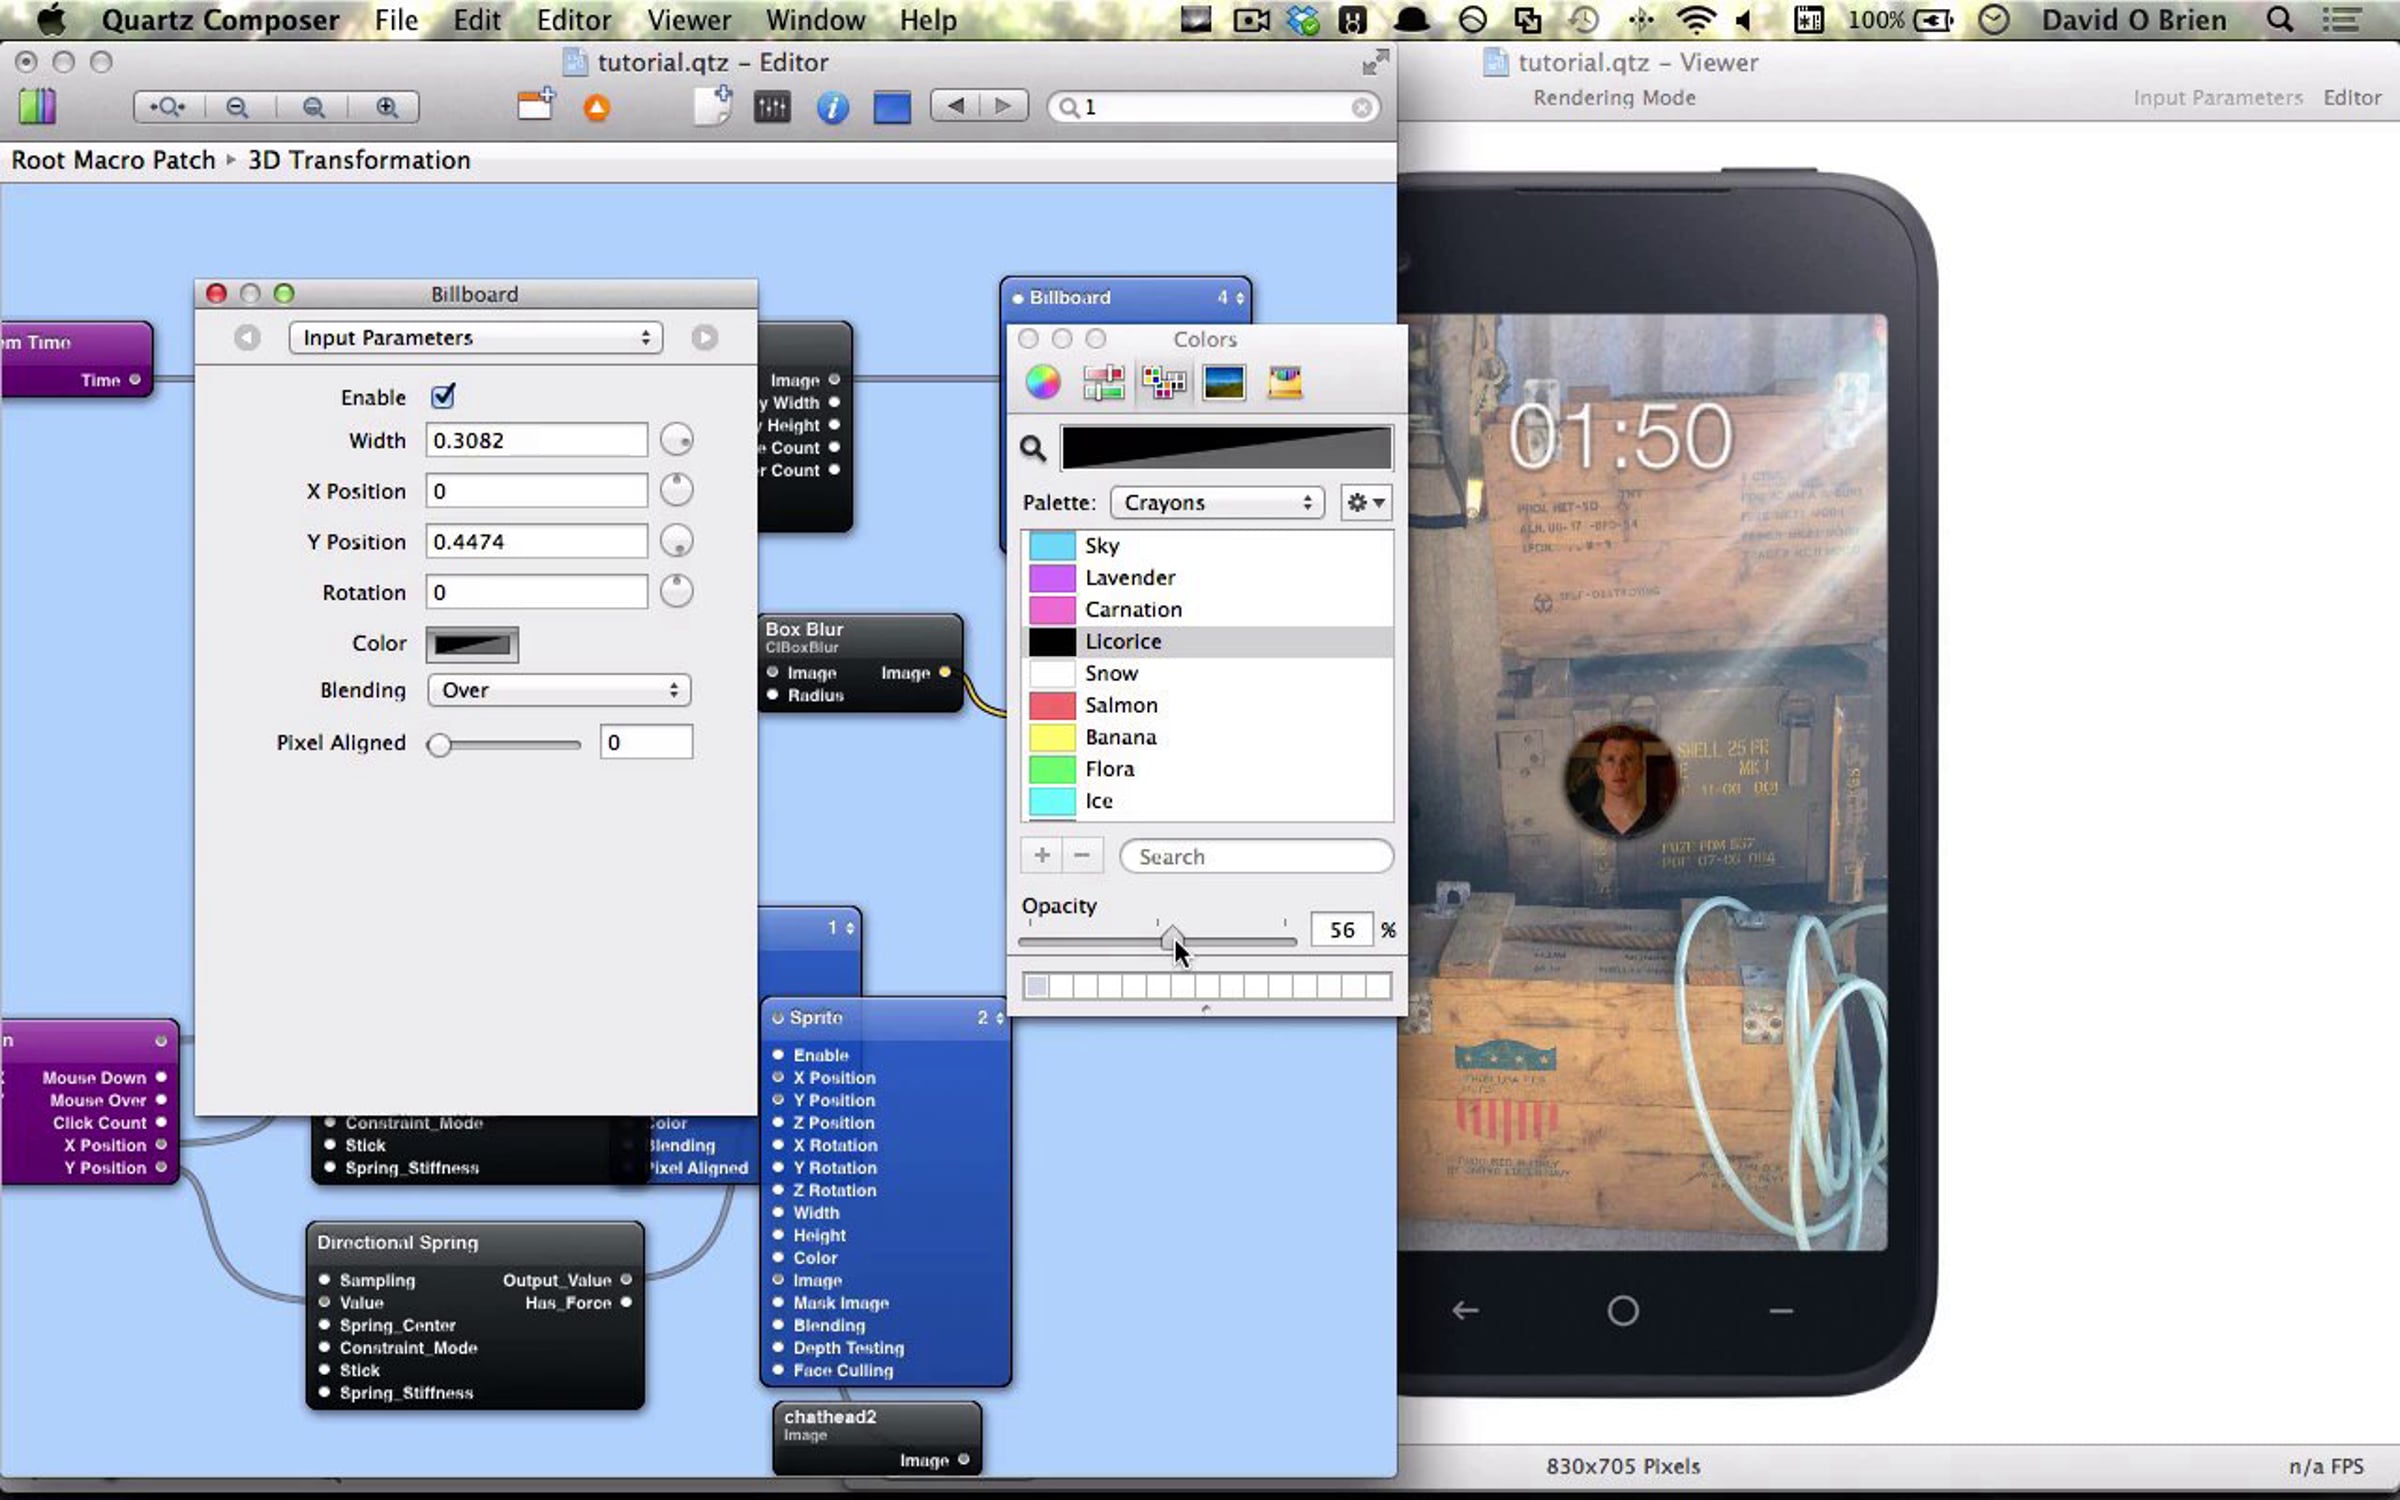The width and height of the screenshot is (2400, 1500).
Task: Click the previous arrow in Billboard inspector
Action: (247, 338)
